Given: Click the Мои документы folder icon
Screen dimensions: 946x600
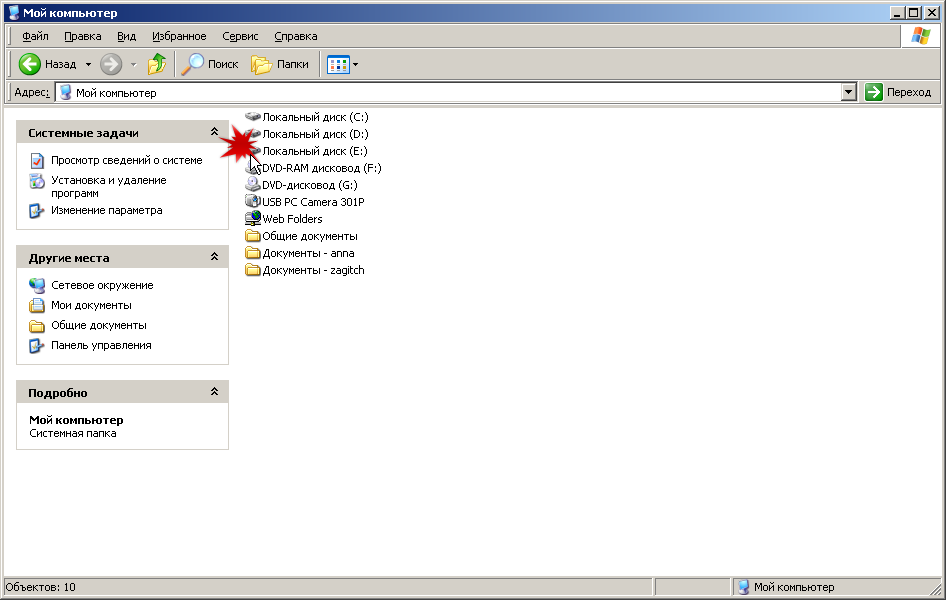Looking at the screenshot, I should pyautogui.click(x=37, y=305).
